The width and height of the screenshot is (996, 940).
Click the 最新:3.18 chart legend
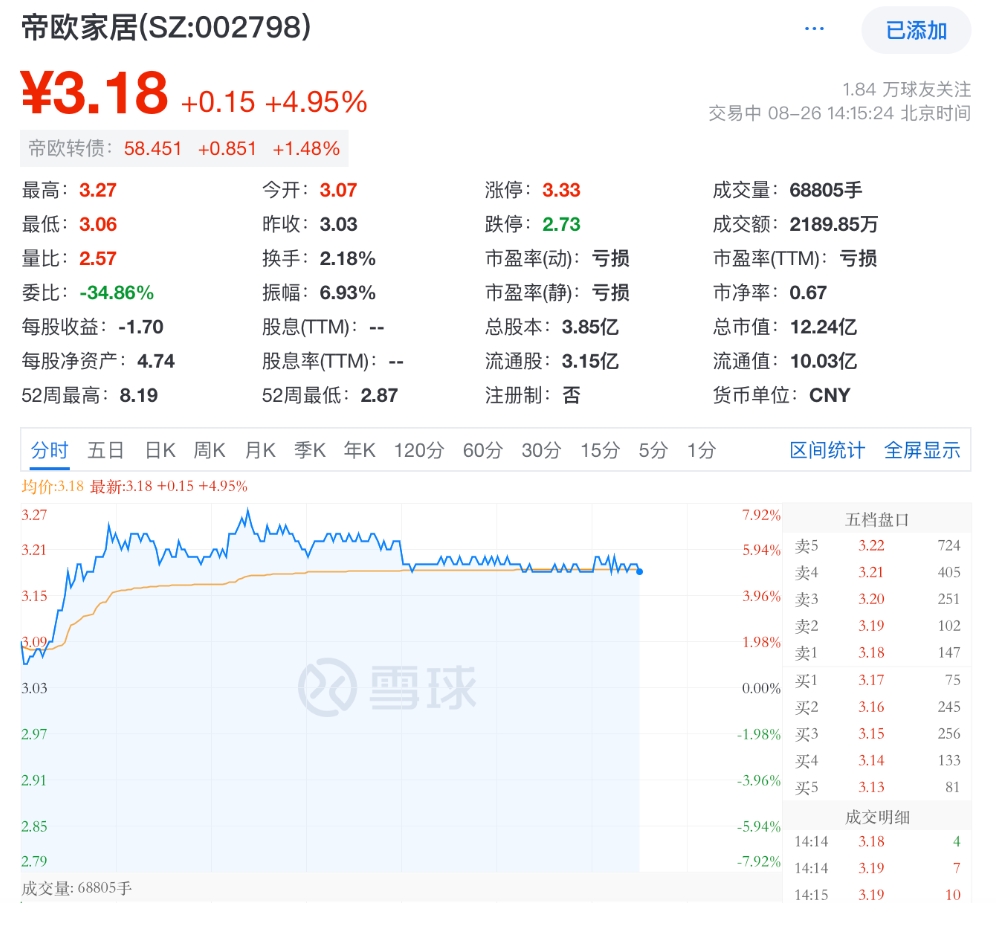168,487
